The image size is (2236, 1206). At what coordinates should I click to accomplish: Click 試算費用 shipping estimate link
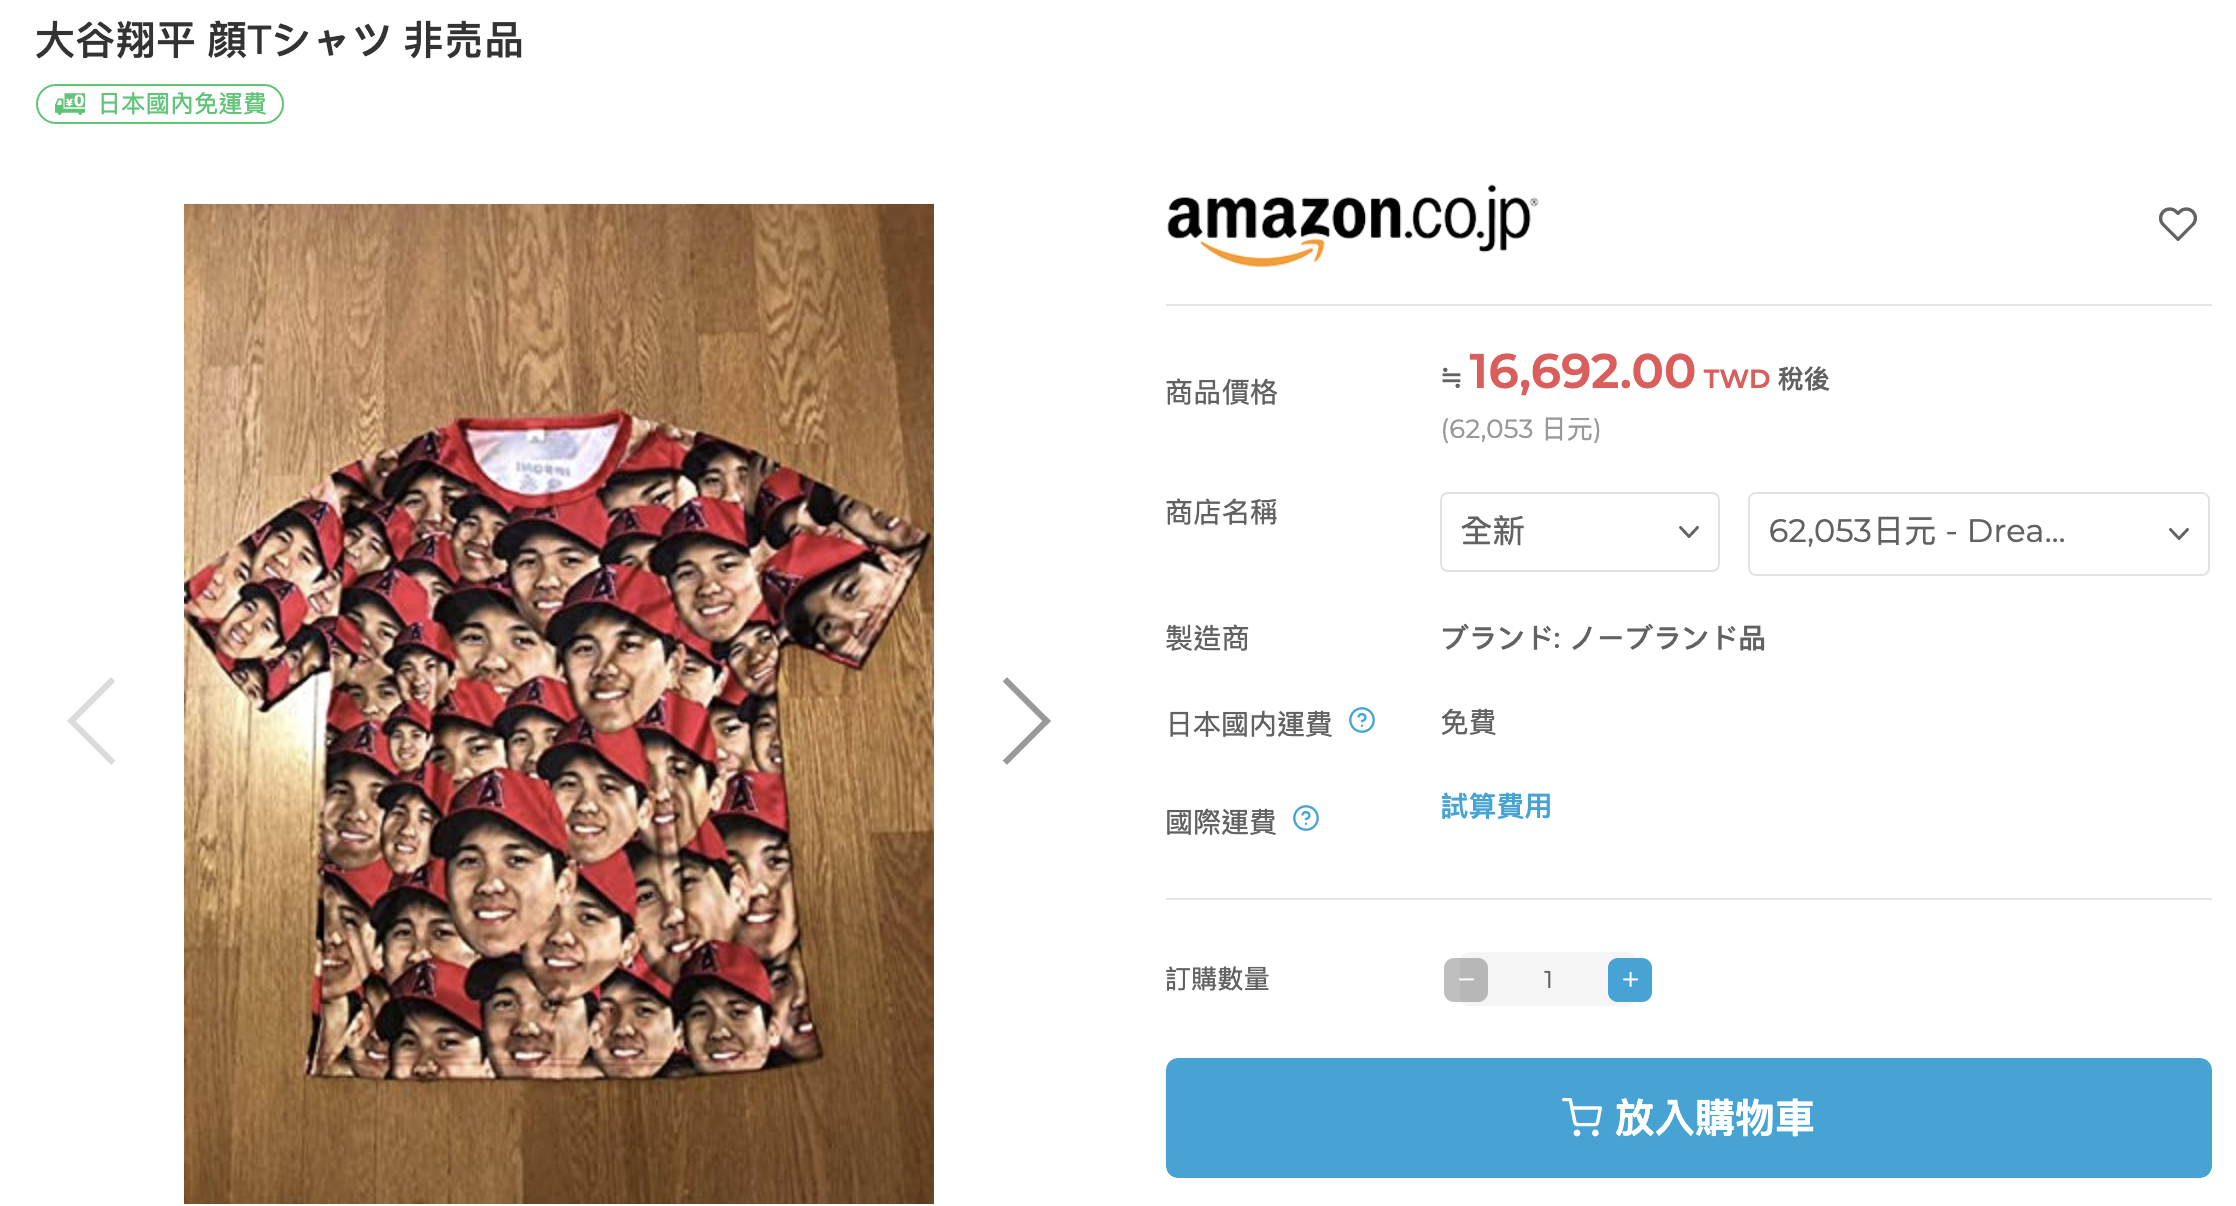click(x=1496, y=806)
